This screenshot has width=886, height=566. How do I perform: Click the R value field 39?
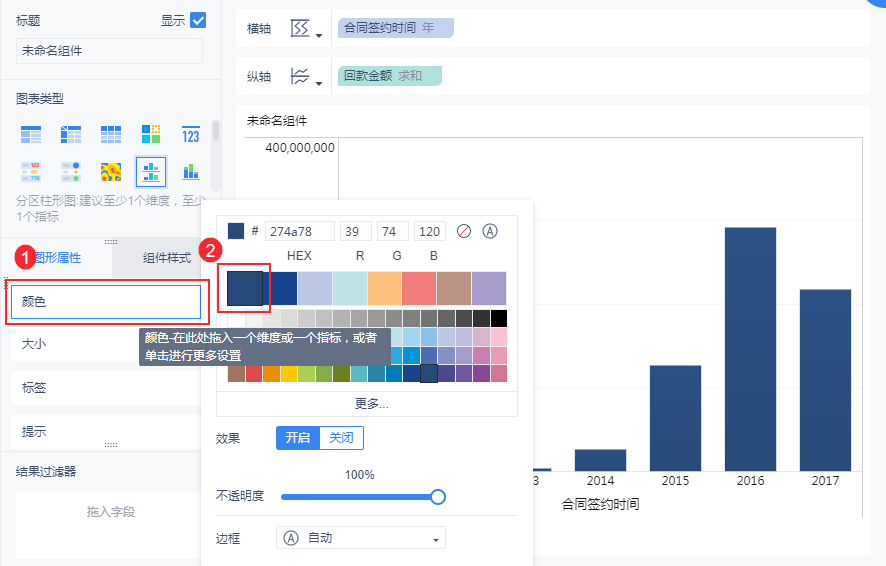[x=355, y=231]
